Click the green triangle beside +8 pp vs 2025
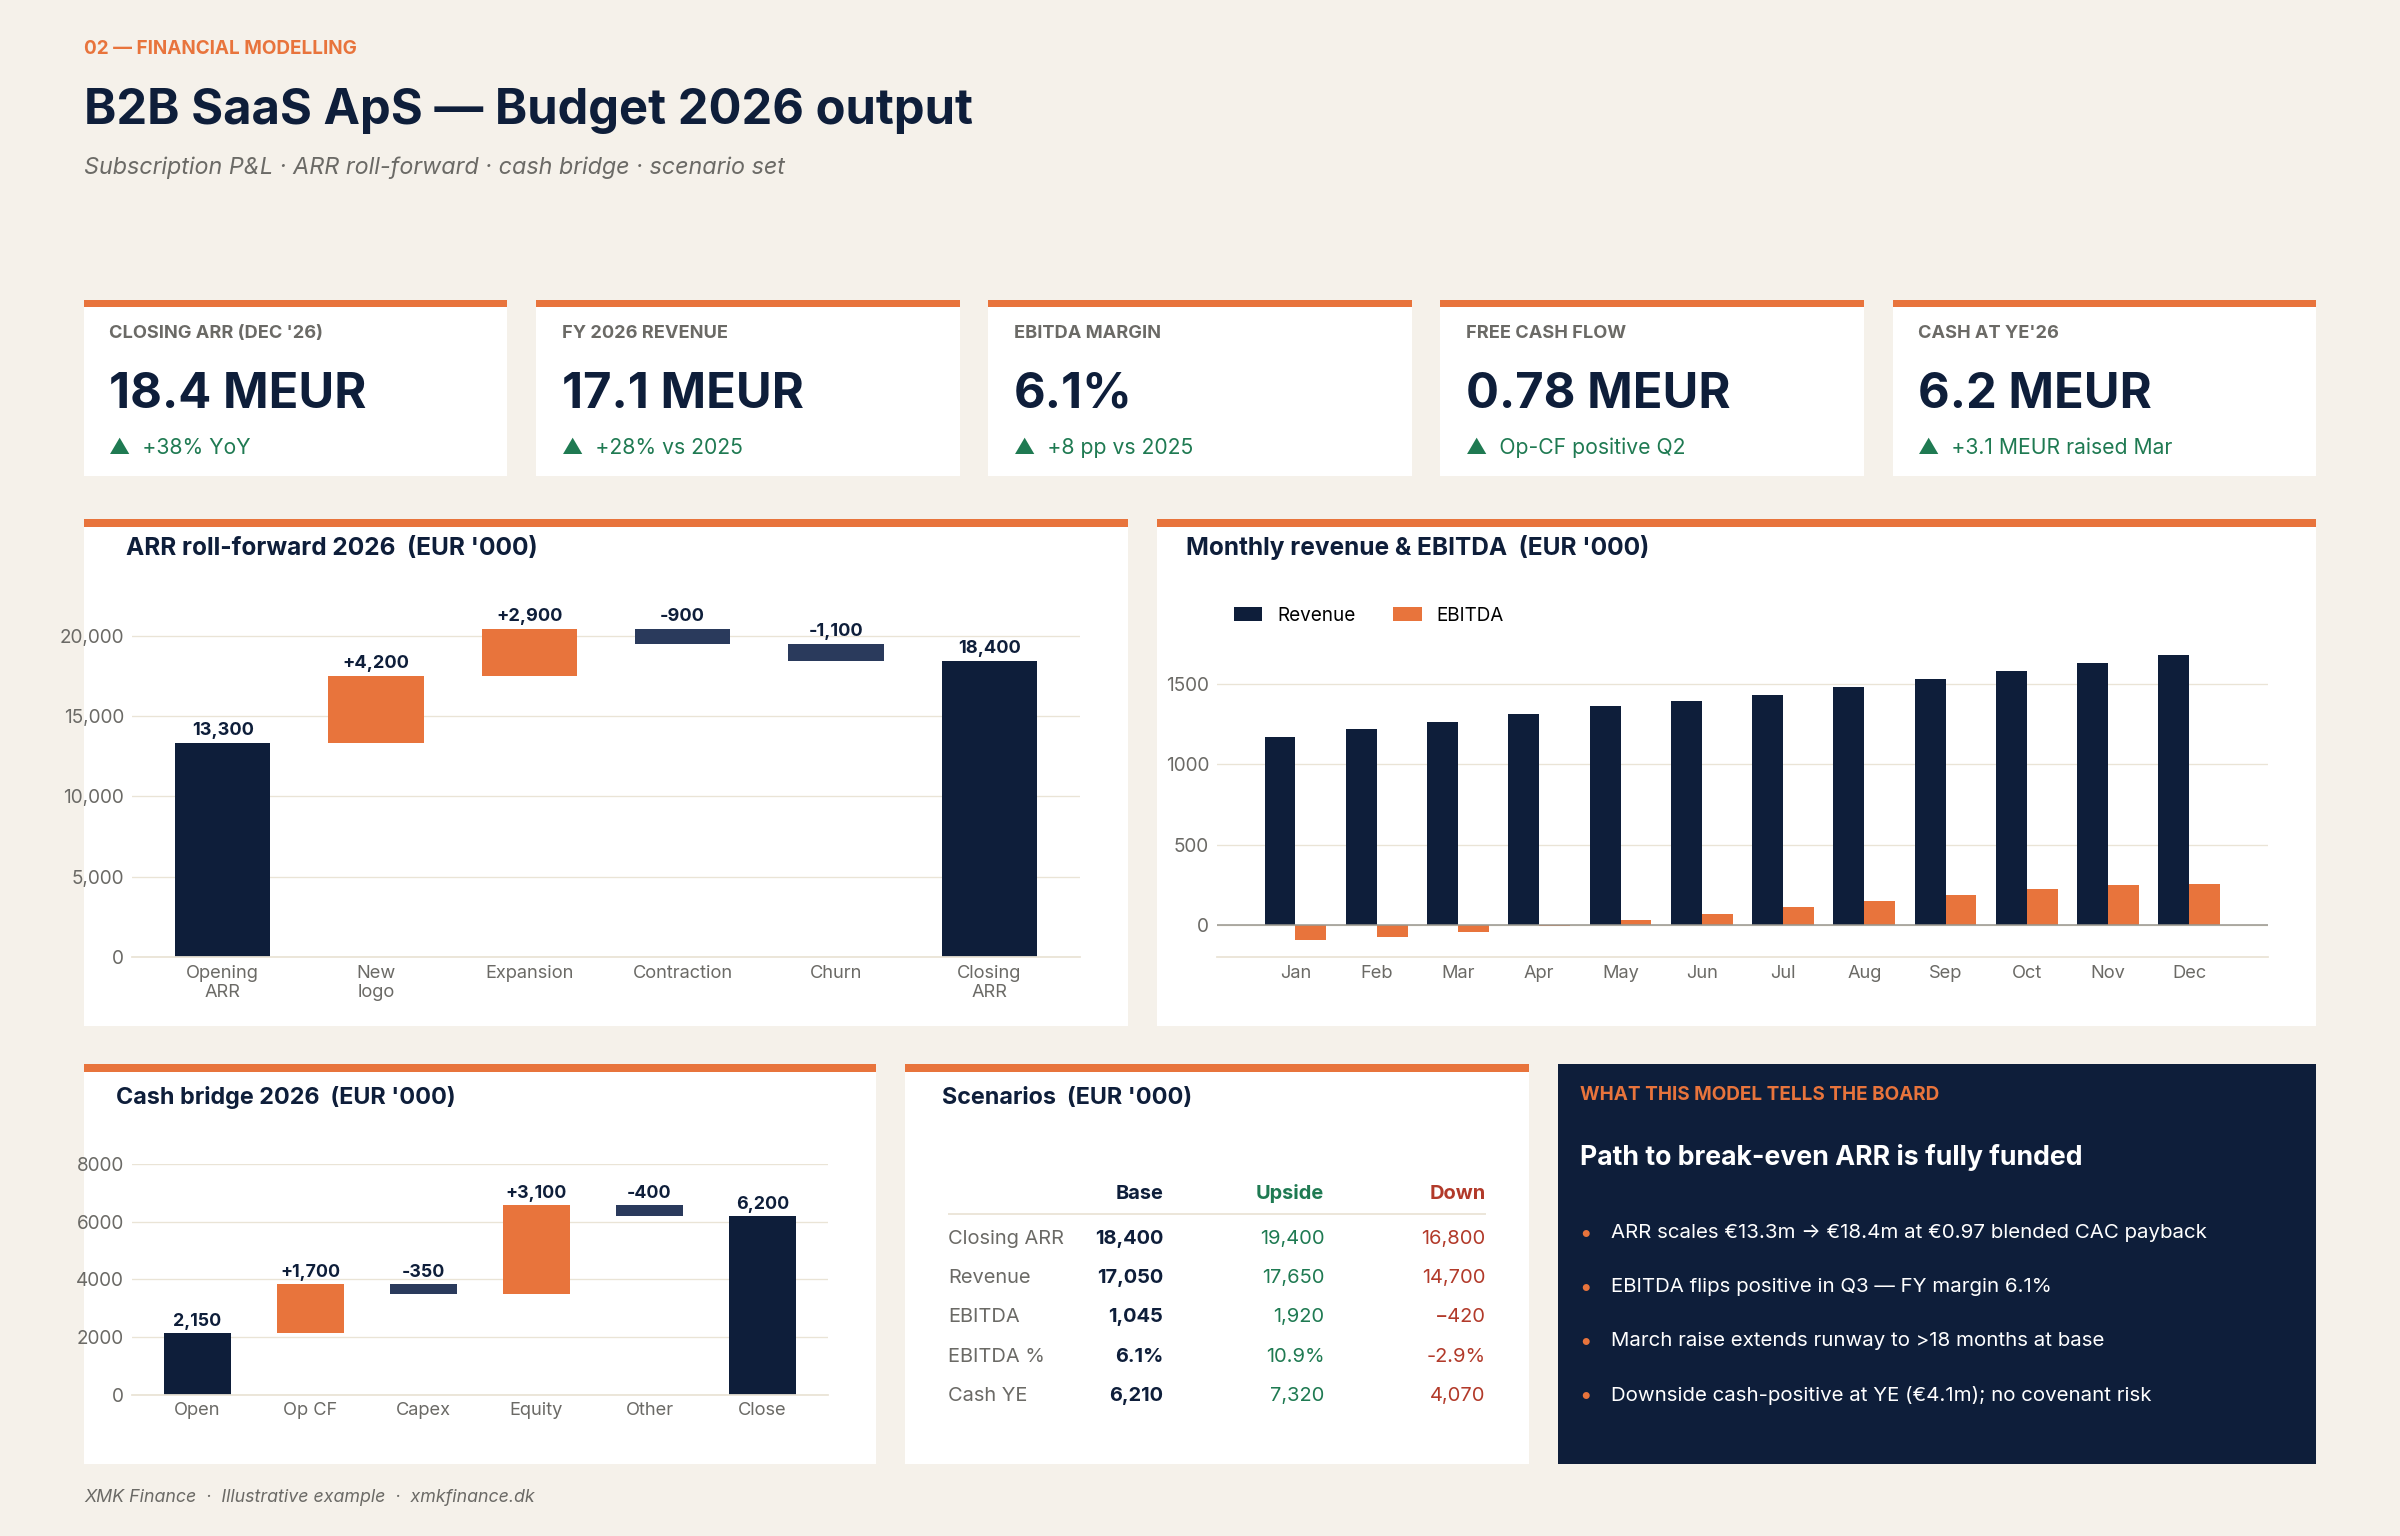The width and height of the screenshot is (2400, 1536). pos(1025,446)
